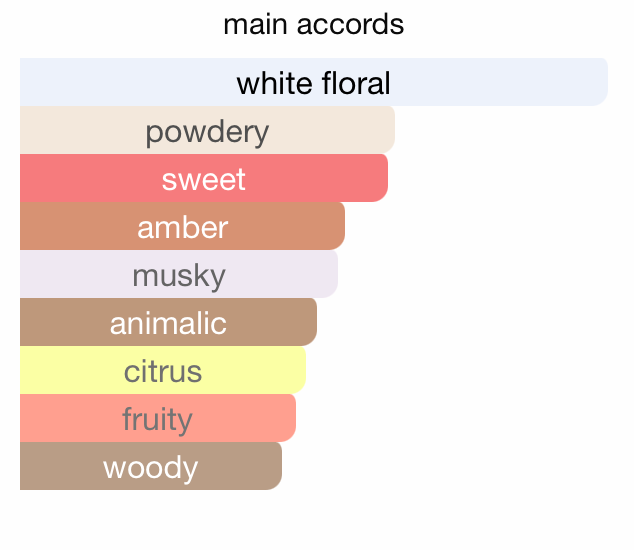634x550 pixels.
Task: Click the white floral accord bar
Action: [x=313, y=82]
